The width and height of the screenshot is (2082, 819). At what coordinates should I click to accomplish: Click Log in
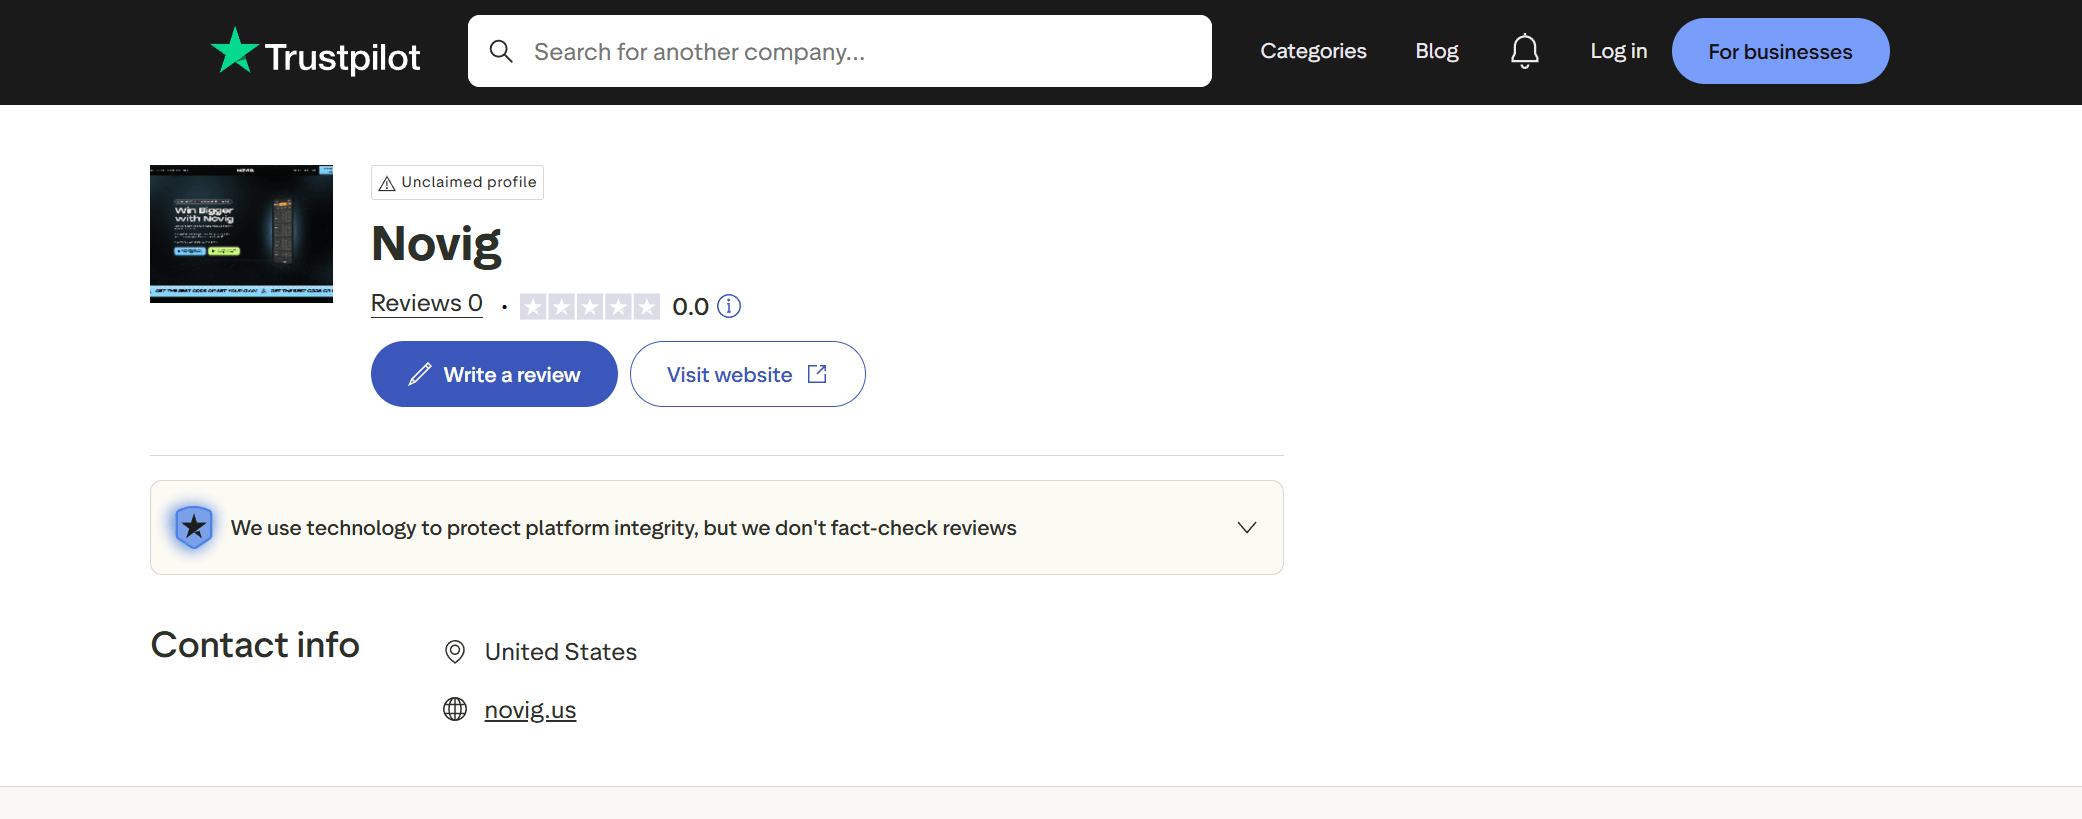(1618, 51)
